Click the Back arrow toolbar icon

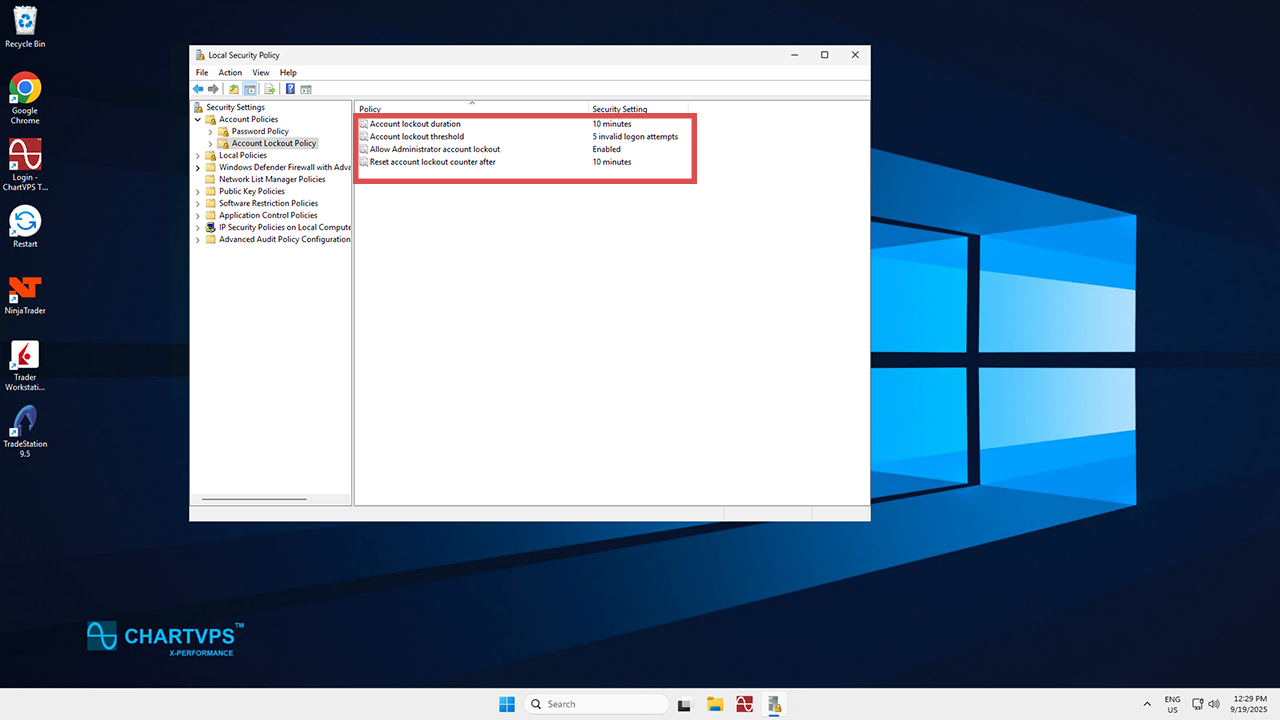click(198, 89)
